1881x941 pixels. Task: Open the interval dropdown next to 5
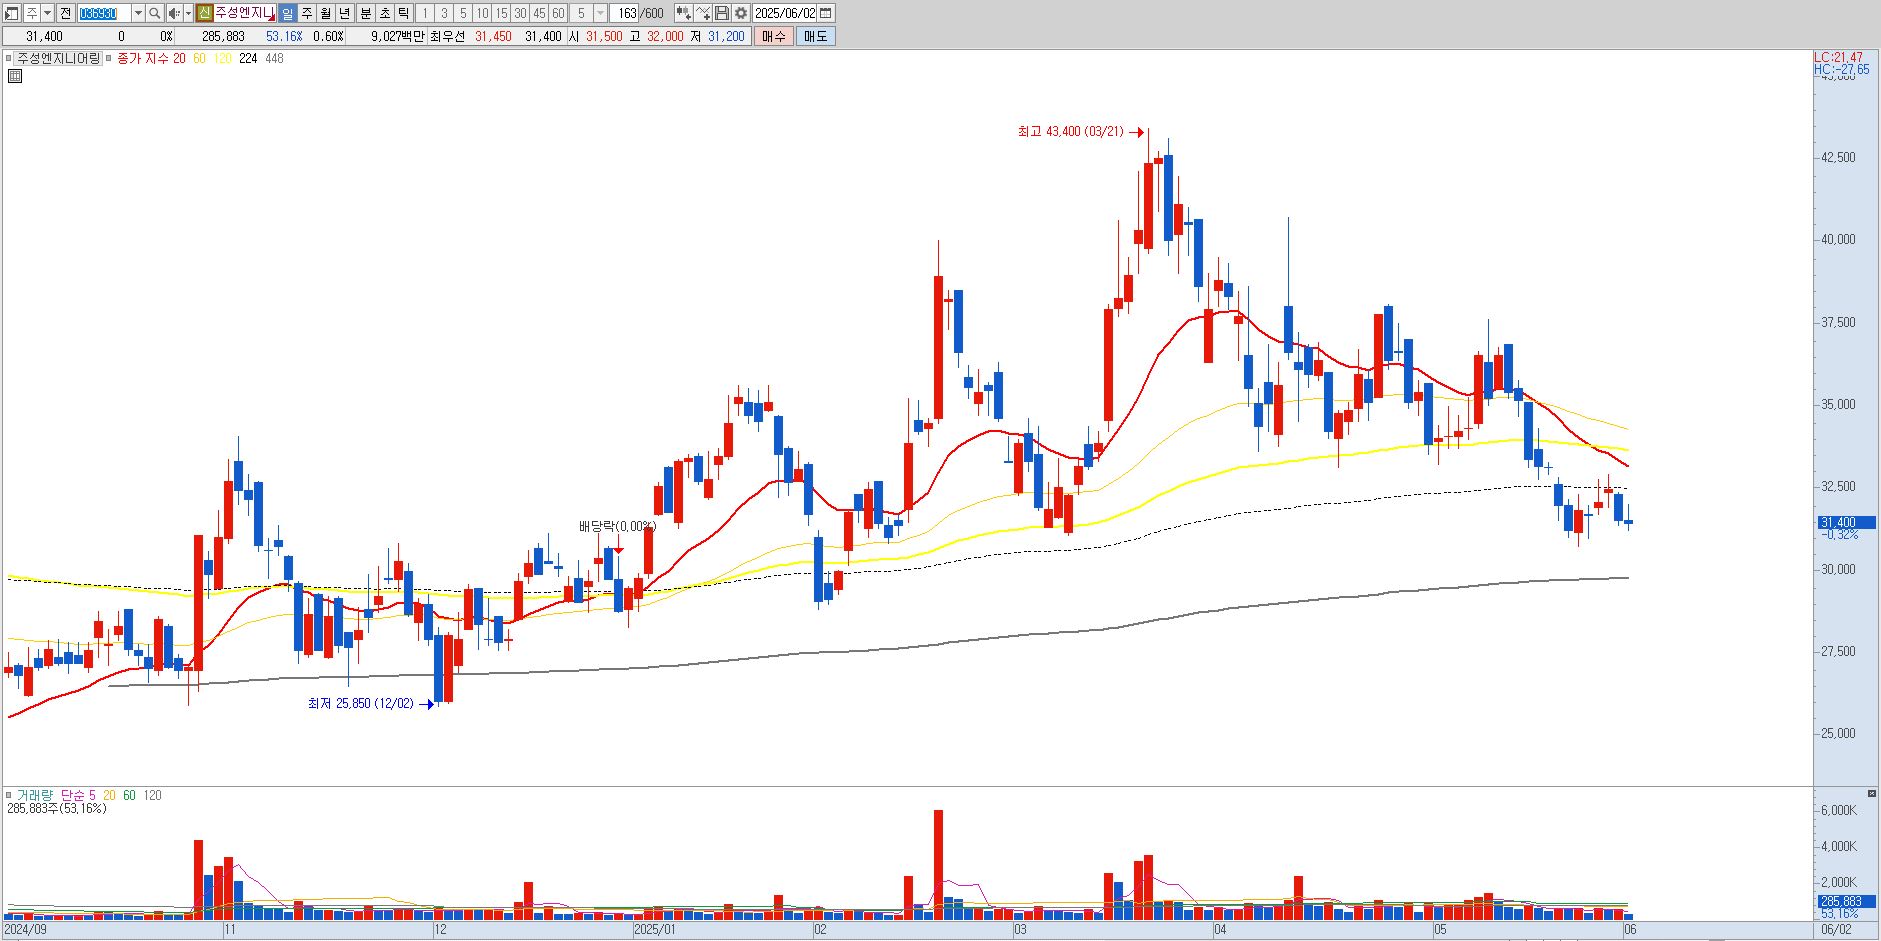click(600, 13)
